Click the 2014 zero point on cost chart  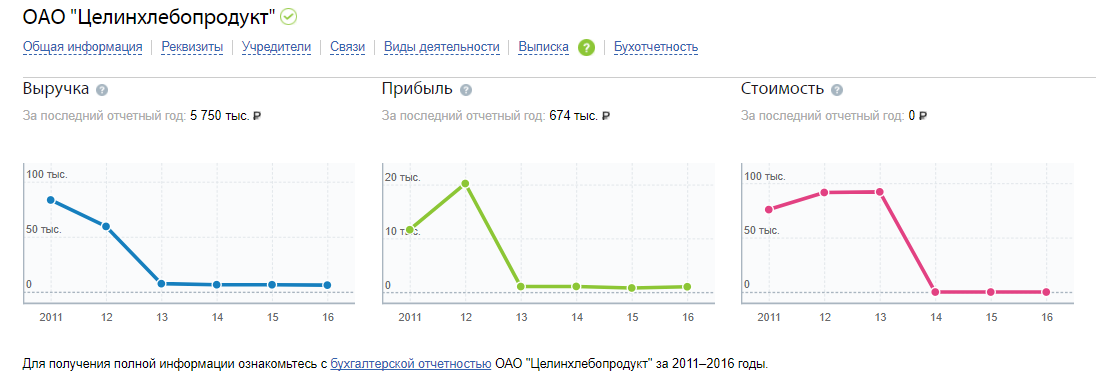(935, 292)
